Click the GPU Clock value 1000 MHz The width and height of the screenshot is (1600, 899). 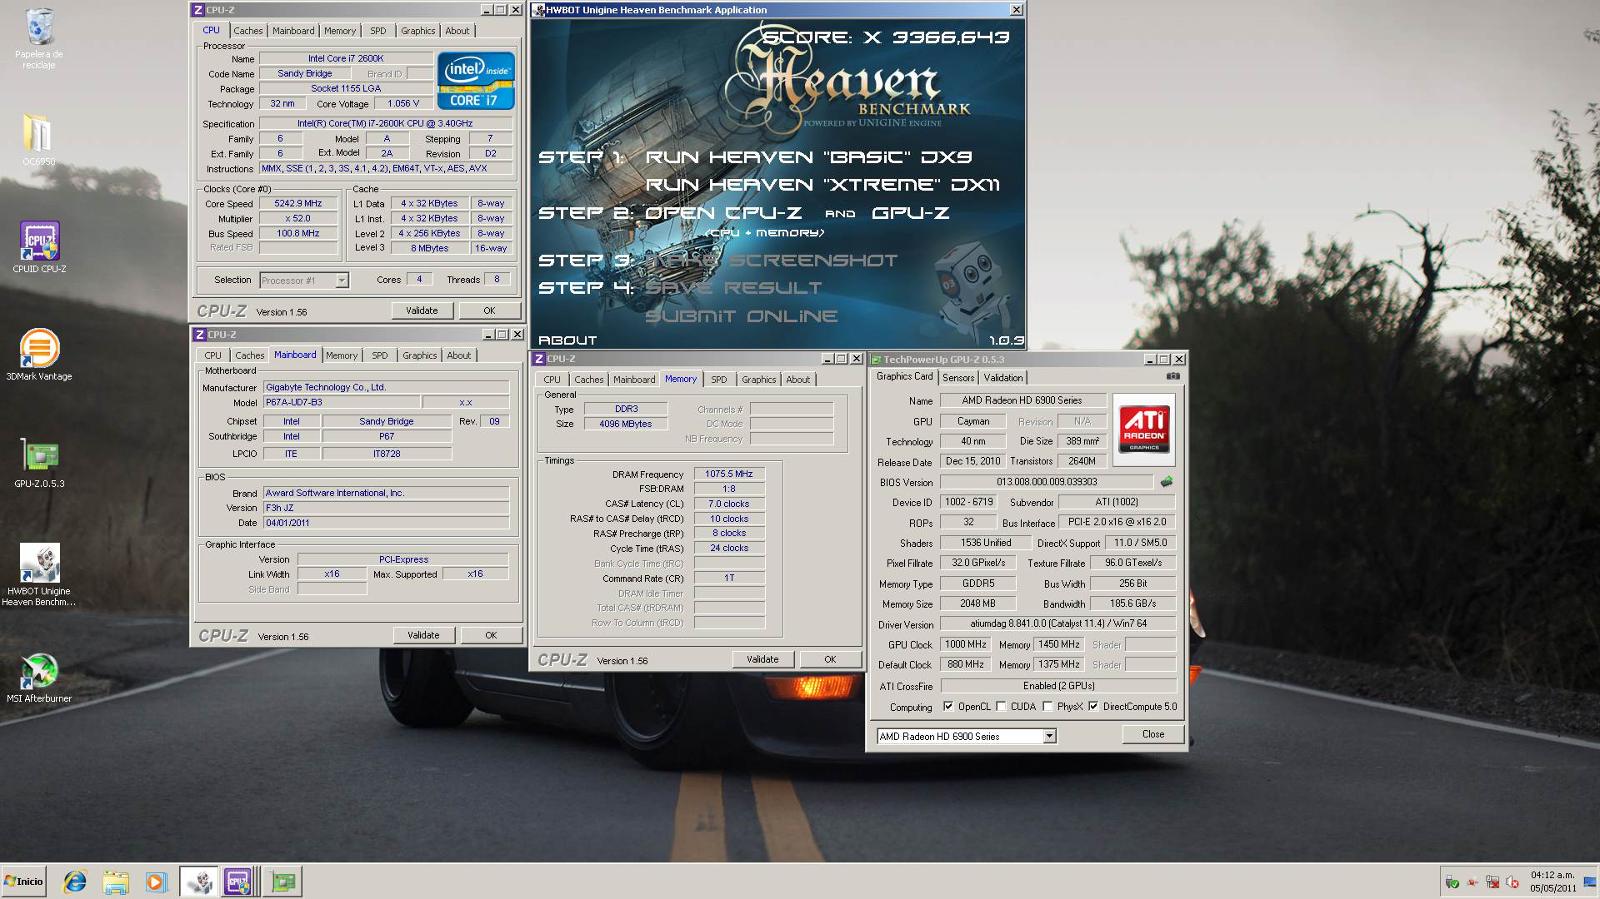pos(965,644)
